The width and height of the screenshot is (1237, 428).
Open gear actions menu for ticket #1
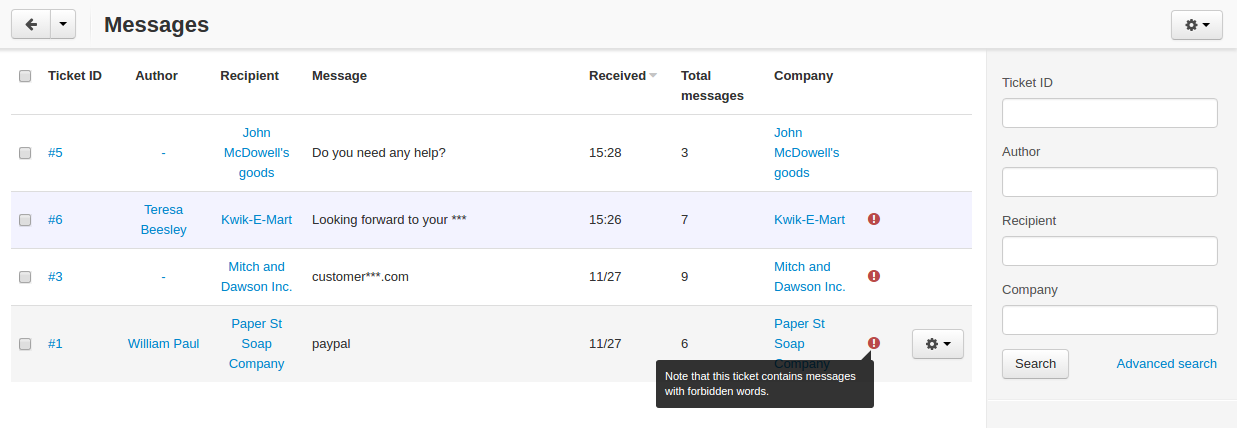[938, 344]
